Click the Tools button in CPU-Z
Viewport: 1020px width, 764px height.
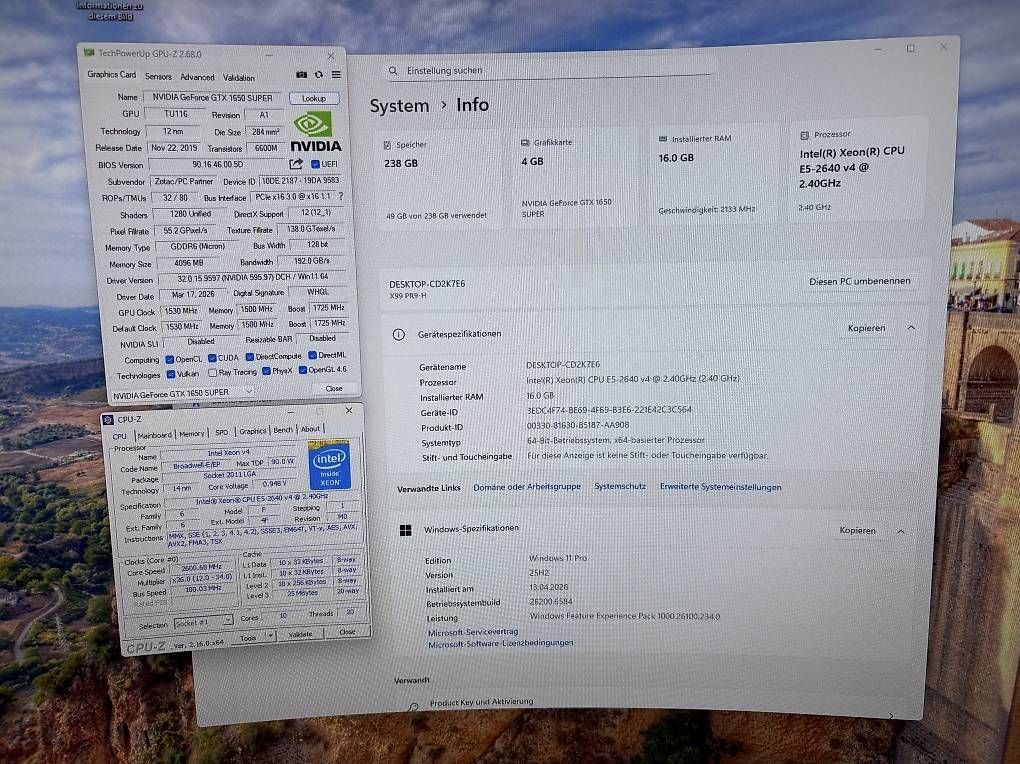pyautogui.click(x=249, y=638)
